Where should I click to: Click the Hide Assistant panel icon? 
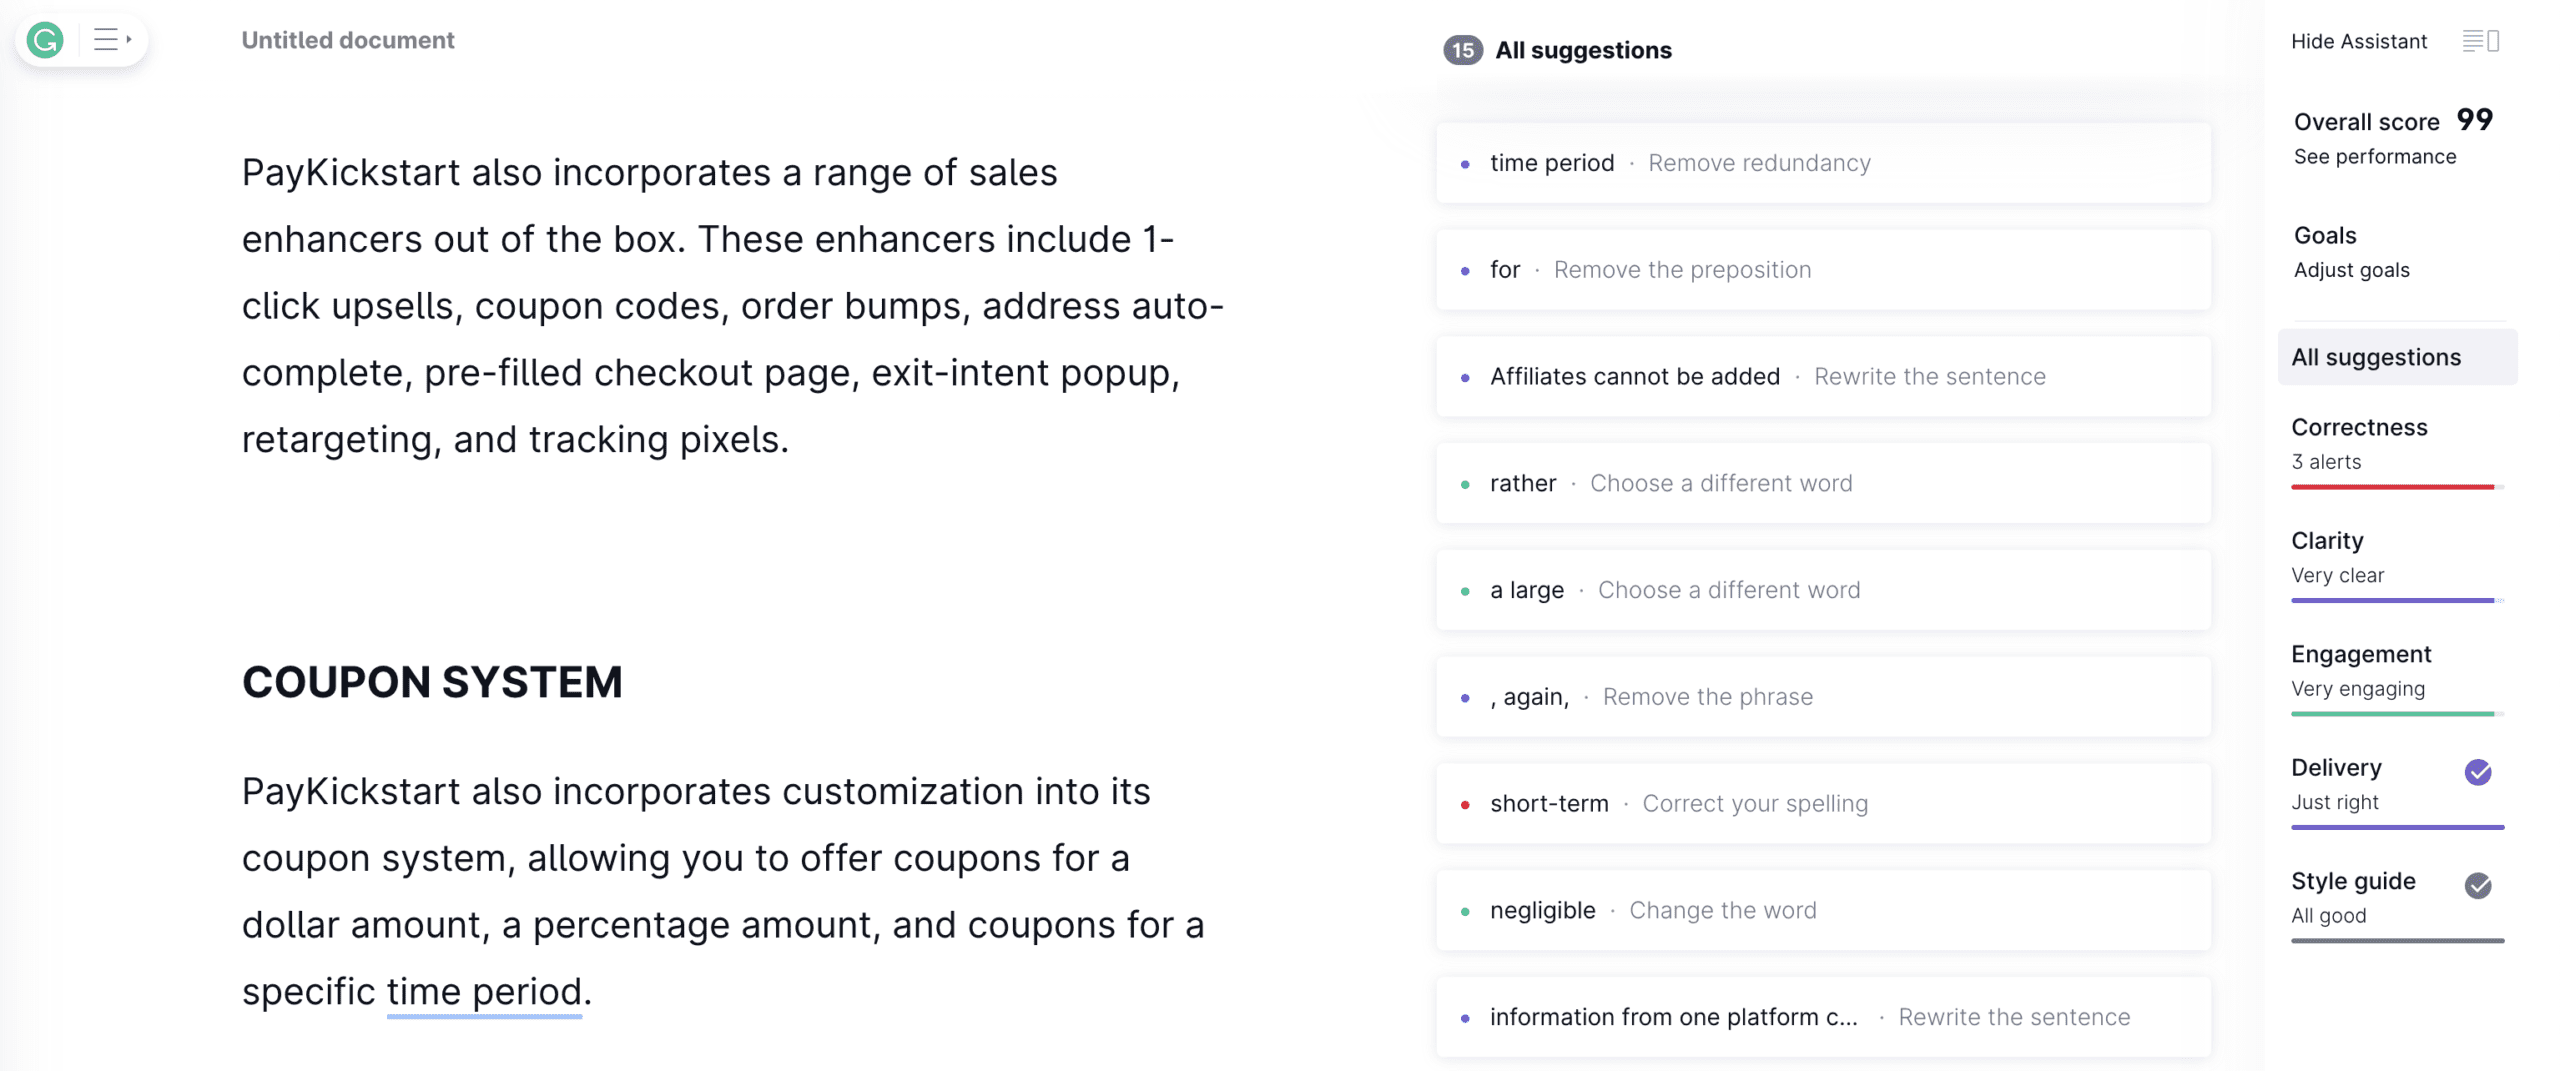pos(2480,41)
